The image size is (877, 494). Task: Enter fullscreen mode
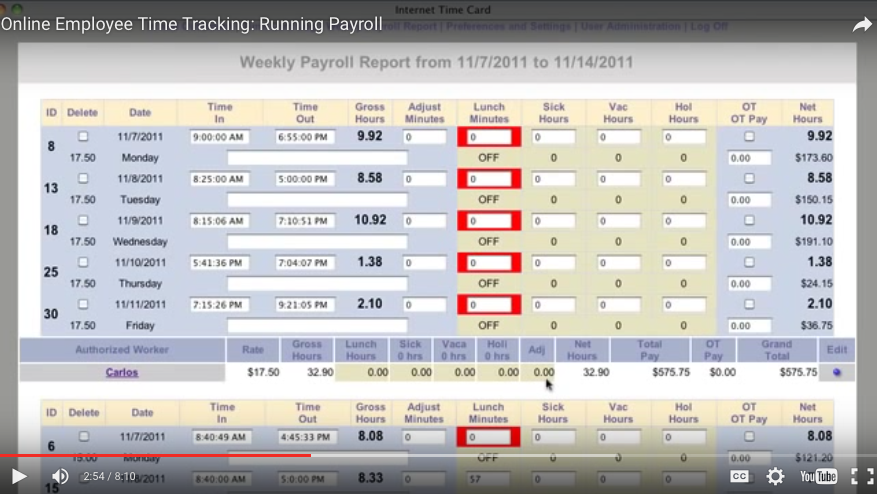(860, 477)
